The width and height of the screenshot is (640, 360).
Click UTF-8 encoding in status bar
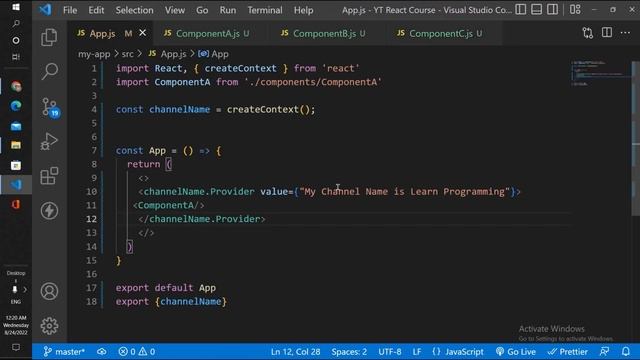(x=390, y=351)
